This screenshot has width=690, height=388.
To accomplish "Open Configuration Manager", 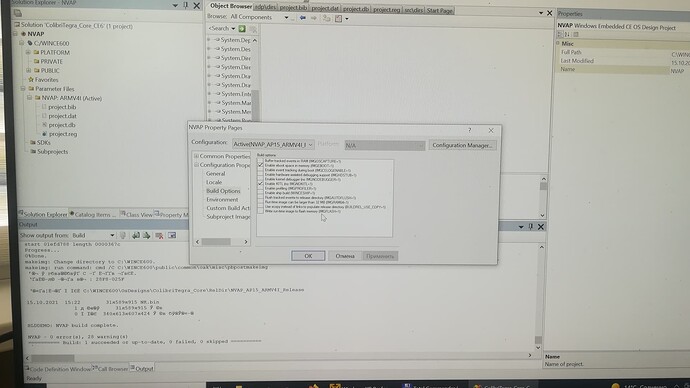I will [x=462, y=145].
